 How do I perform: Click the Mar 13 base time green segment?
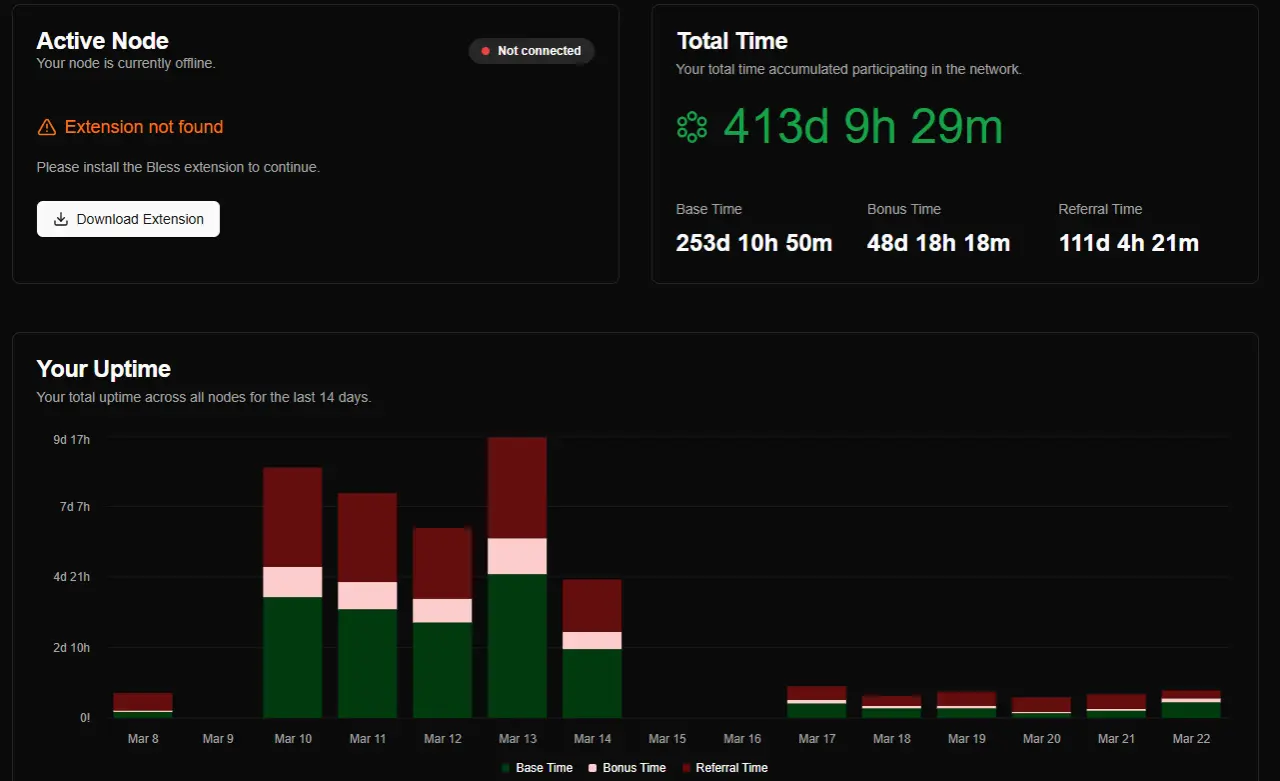[517, 646]
